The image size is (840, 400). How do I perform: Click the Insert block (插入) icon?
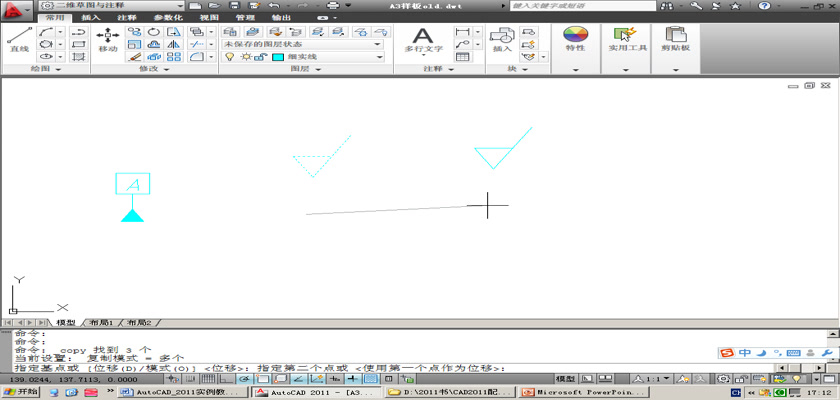click(x=502, y=40)
